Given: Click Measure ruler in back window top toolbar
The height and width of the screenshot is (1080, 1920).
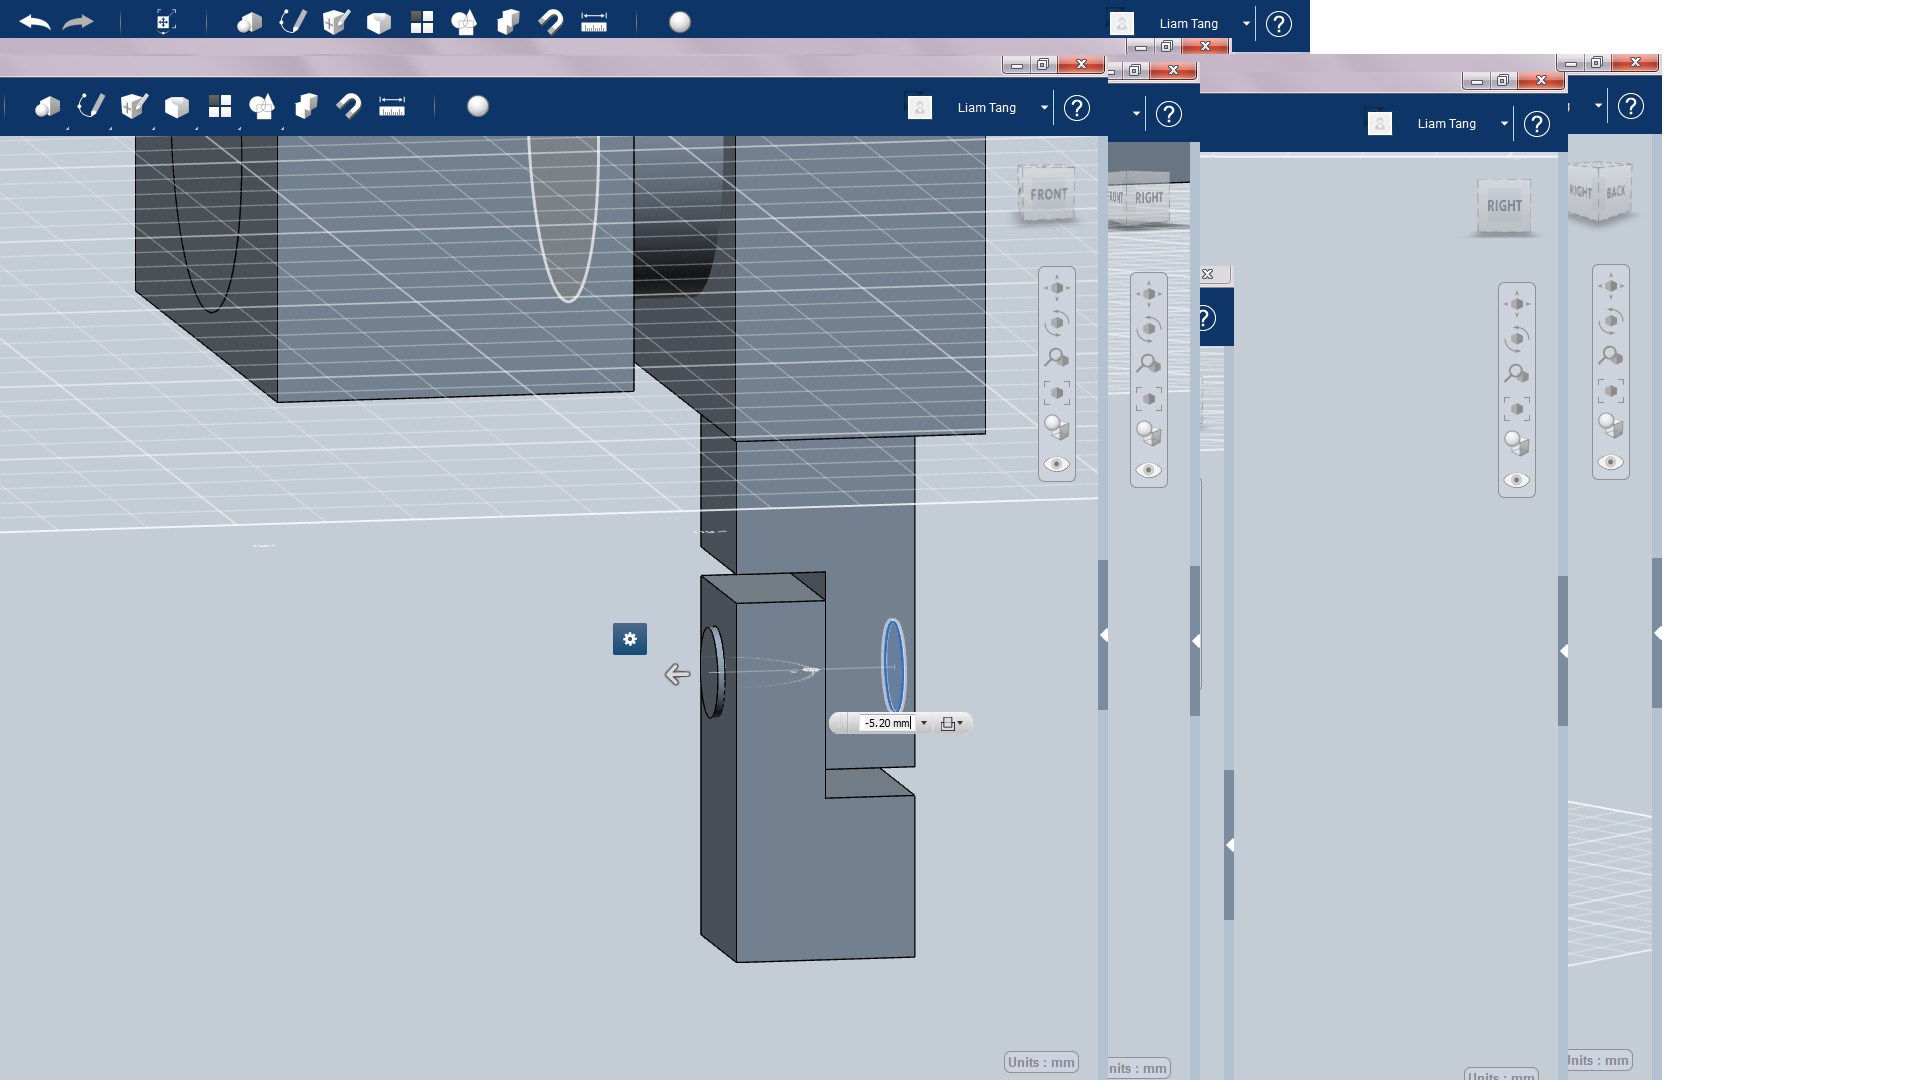Looking at the screenshot, I should pos(594,22).
